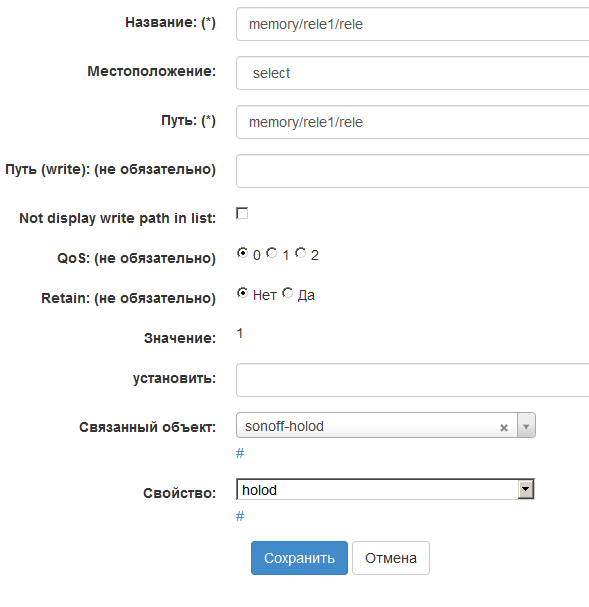
Task: Open the Связанный объект dropdown arrow
Action: (x=526, y=426)
